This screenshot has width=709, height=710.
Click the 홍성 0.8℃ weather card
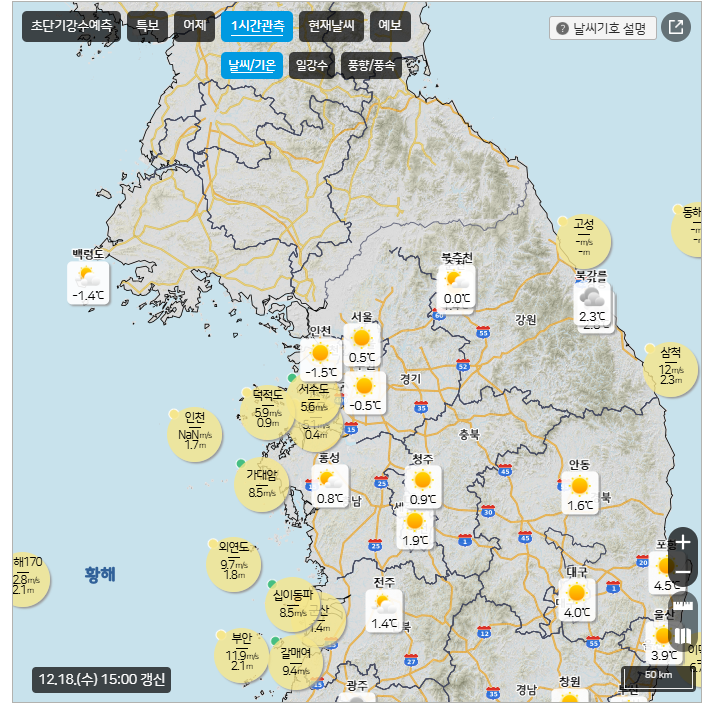[330, 486]
